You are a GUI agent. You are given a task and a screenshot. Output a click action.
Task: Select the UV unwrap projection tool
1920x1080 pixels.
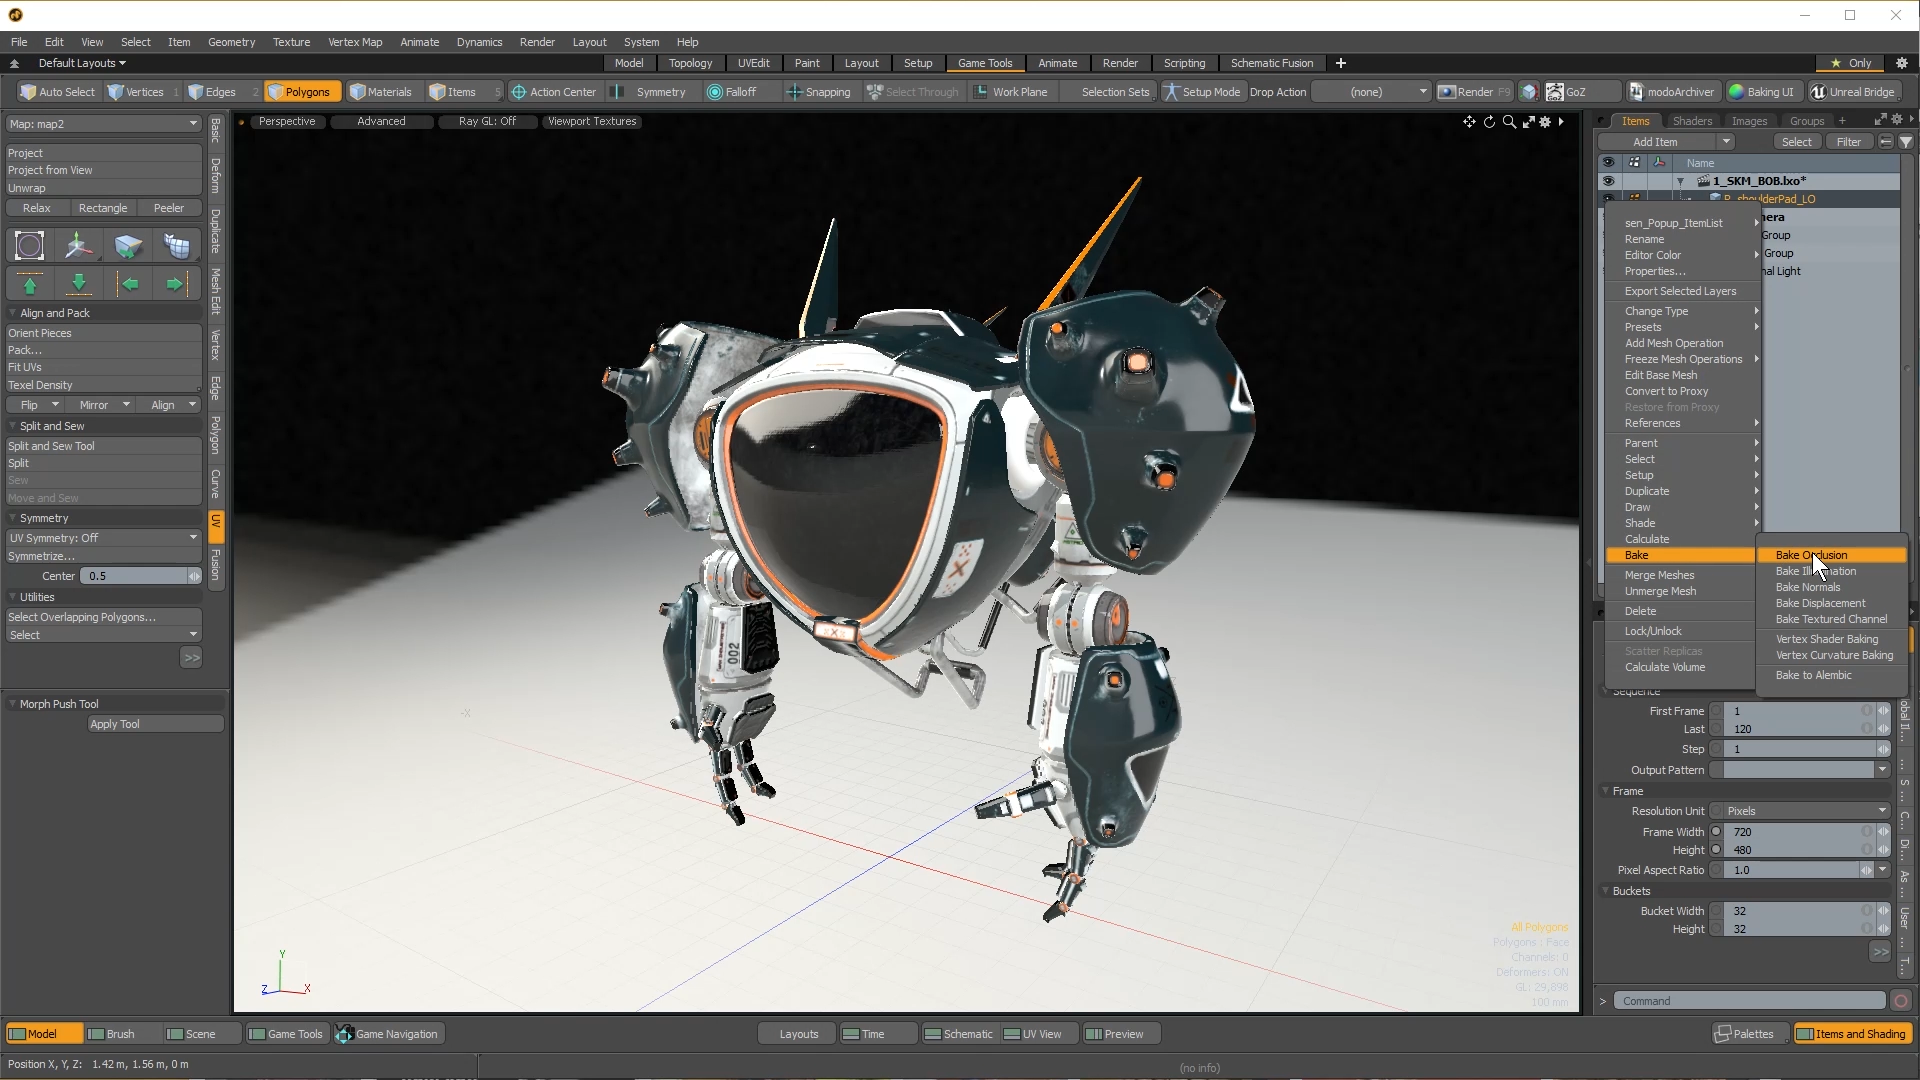pyautogui.click(x=128, y=245)
